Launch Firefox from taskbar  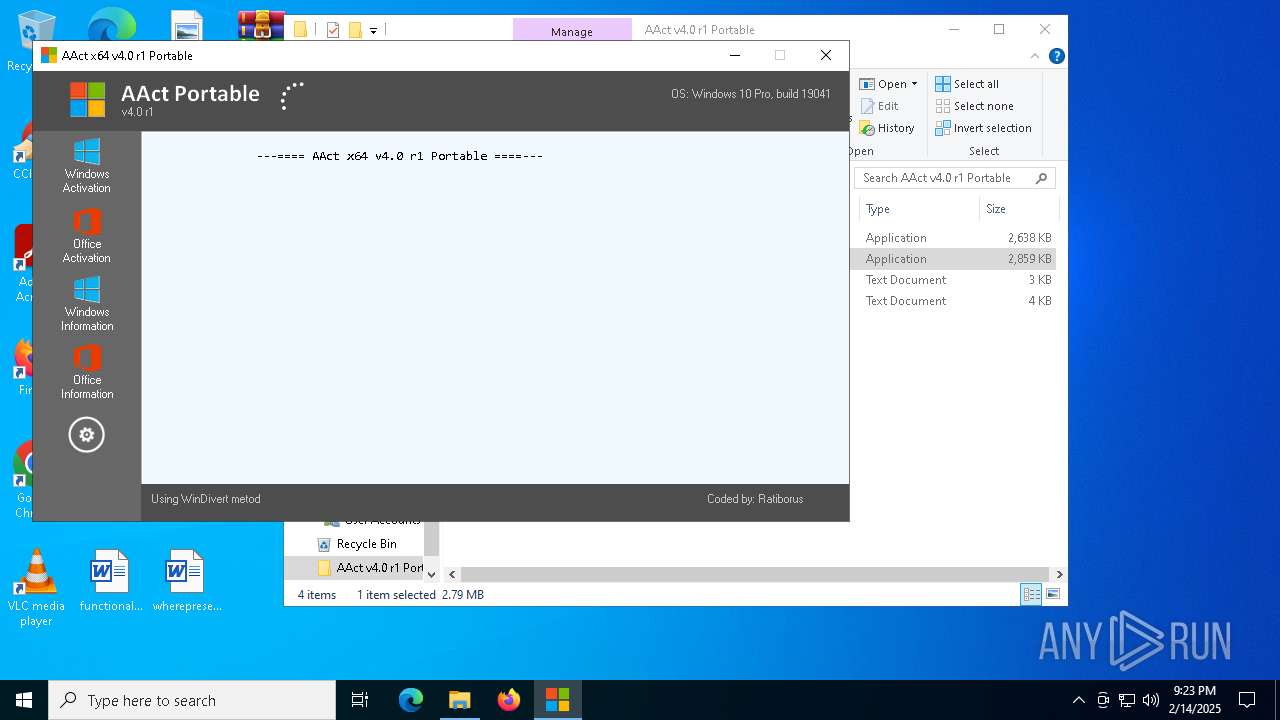pos(508,700)
